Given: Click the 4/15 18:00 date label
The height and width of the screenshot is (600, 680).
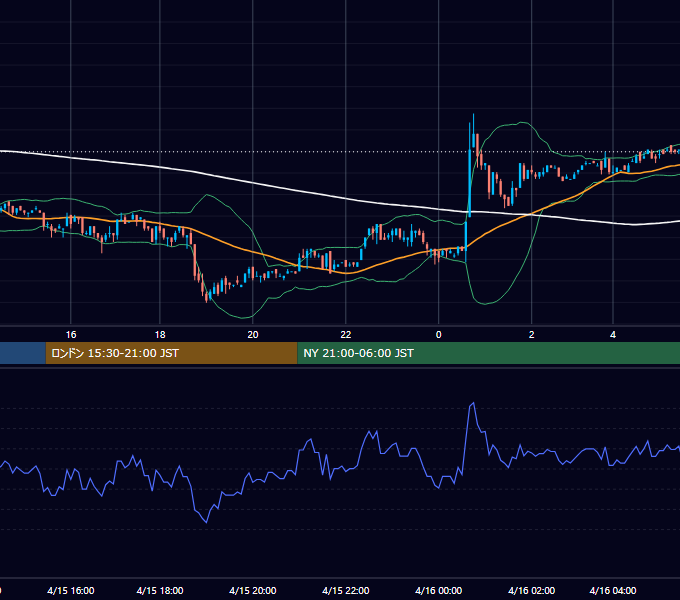Looking at the screenshot, I should coord(160,590).
